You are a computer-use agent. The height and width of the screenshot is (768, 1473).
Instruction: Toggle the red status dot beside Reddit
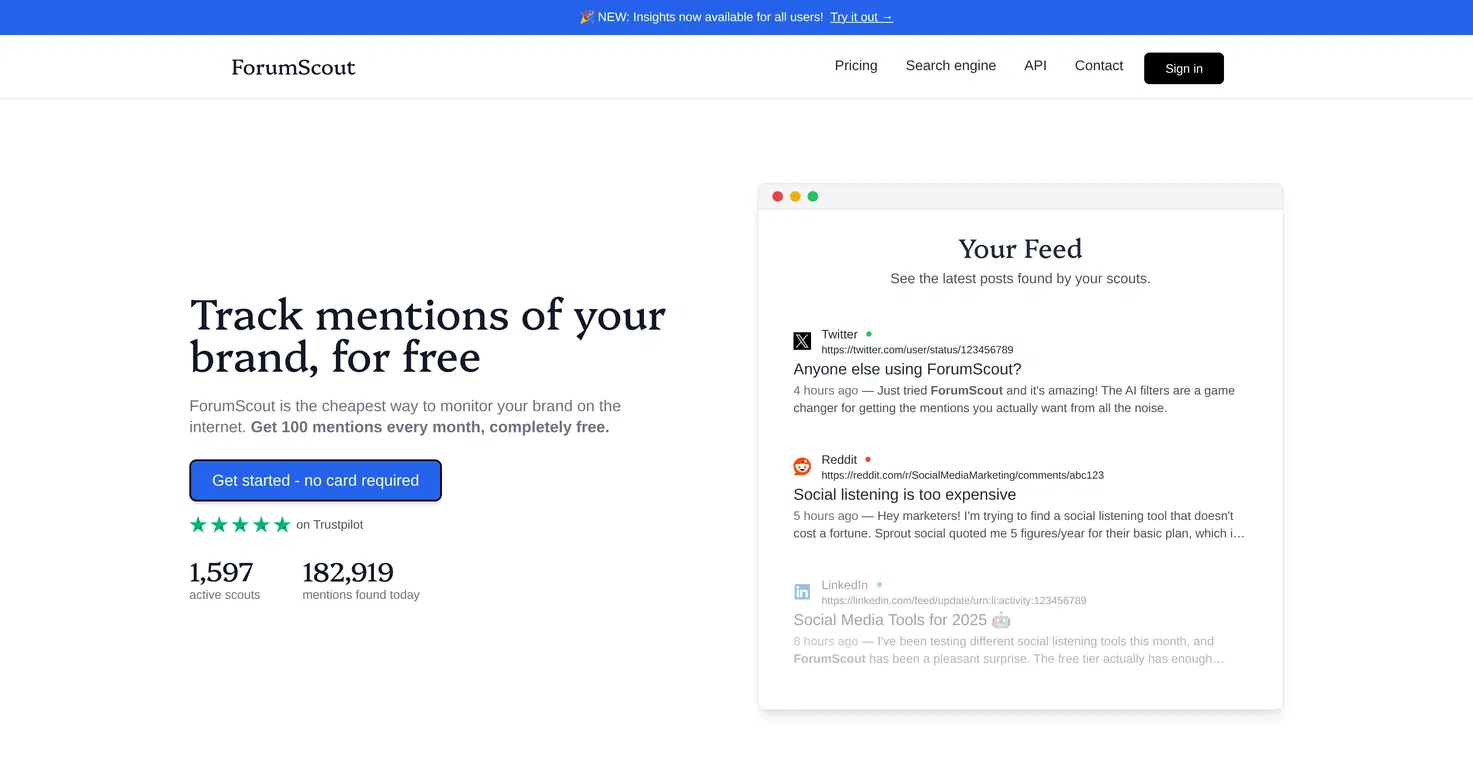(x=867, y=458)
